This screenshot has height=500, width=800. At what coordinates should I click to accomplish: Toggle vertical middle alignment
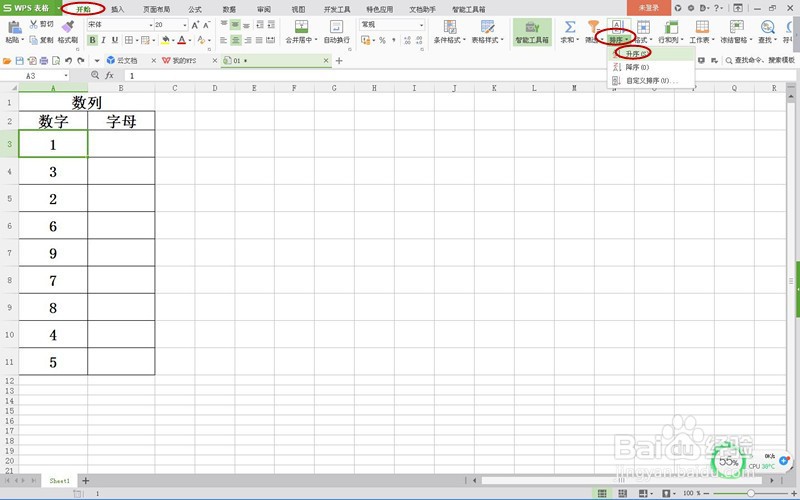[235, 24]
